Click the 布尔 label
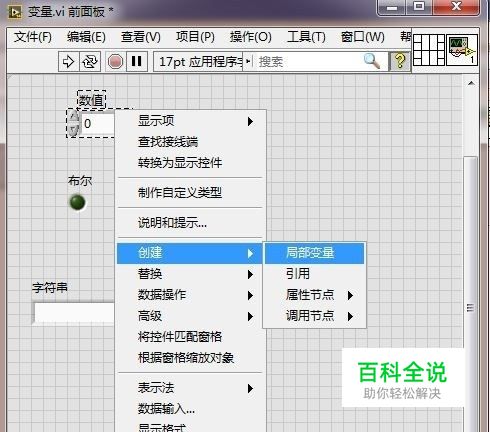490x432 pixels. 80,181
